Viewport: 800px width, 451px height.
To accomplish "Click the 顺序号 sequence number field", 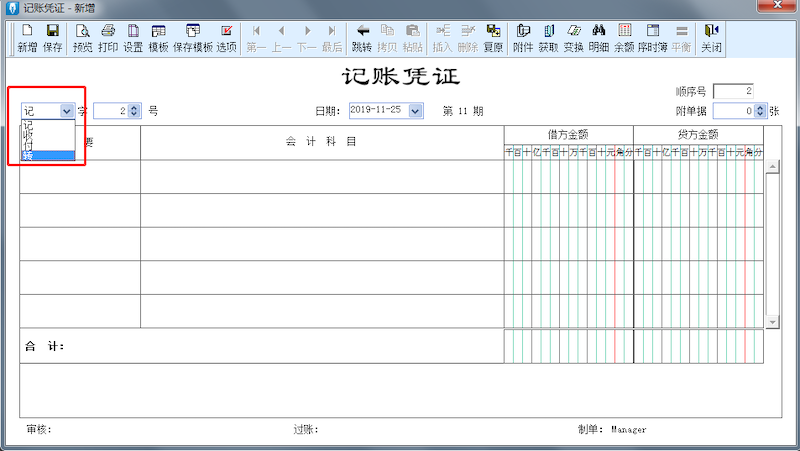I will coord(733,91).
